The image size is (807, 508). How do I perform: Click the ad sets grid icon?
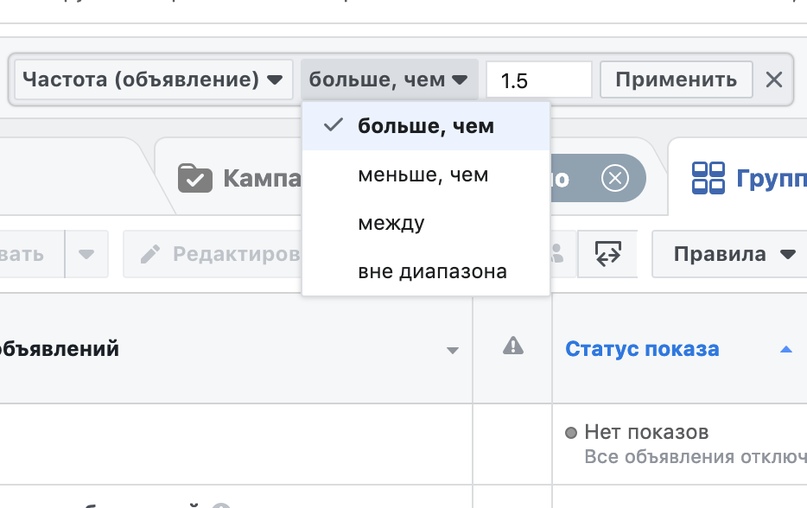708,179
